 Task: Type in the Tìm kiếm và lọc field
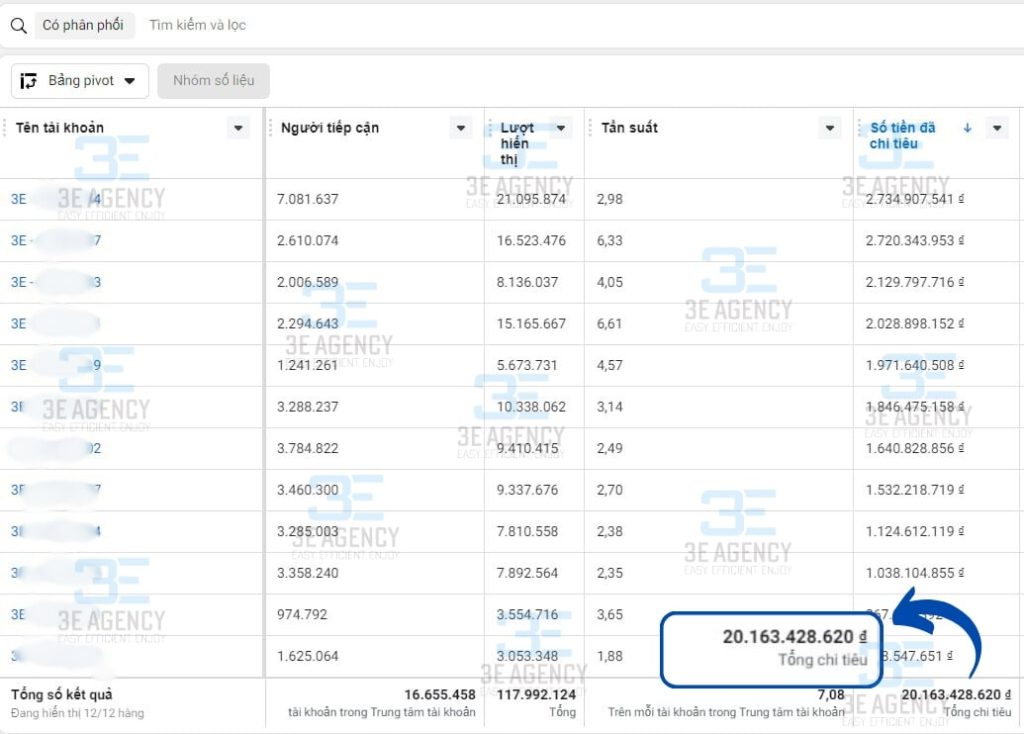pyautogui.click(x=400, y=26)
